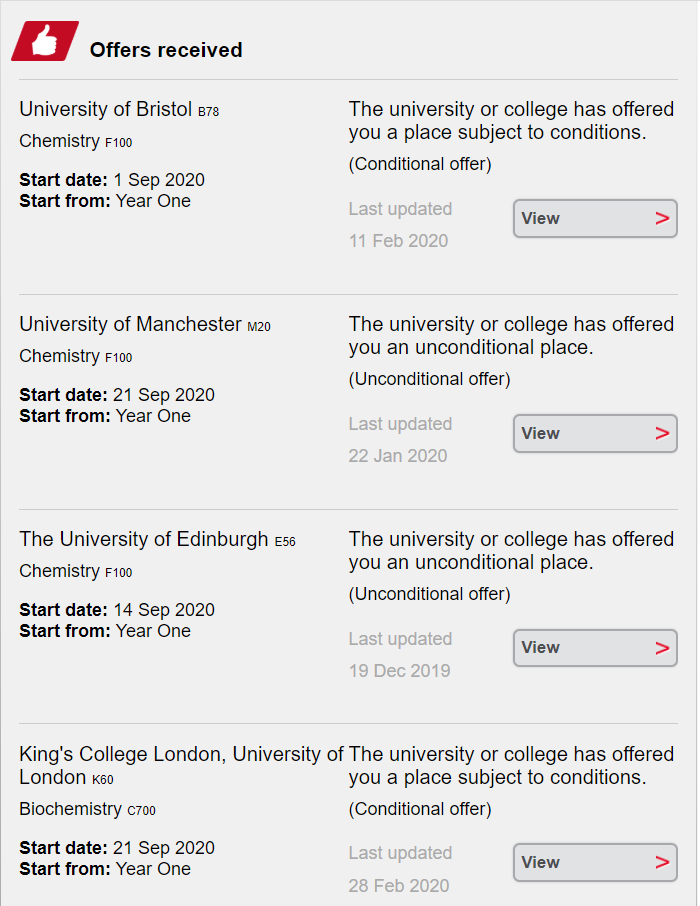The height and width of the screenshot is (906, 700).
Task: Click Manchester's Start date 21 Sep 2020
Action: tap(117, 395)
